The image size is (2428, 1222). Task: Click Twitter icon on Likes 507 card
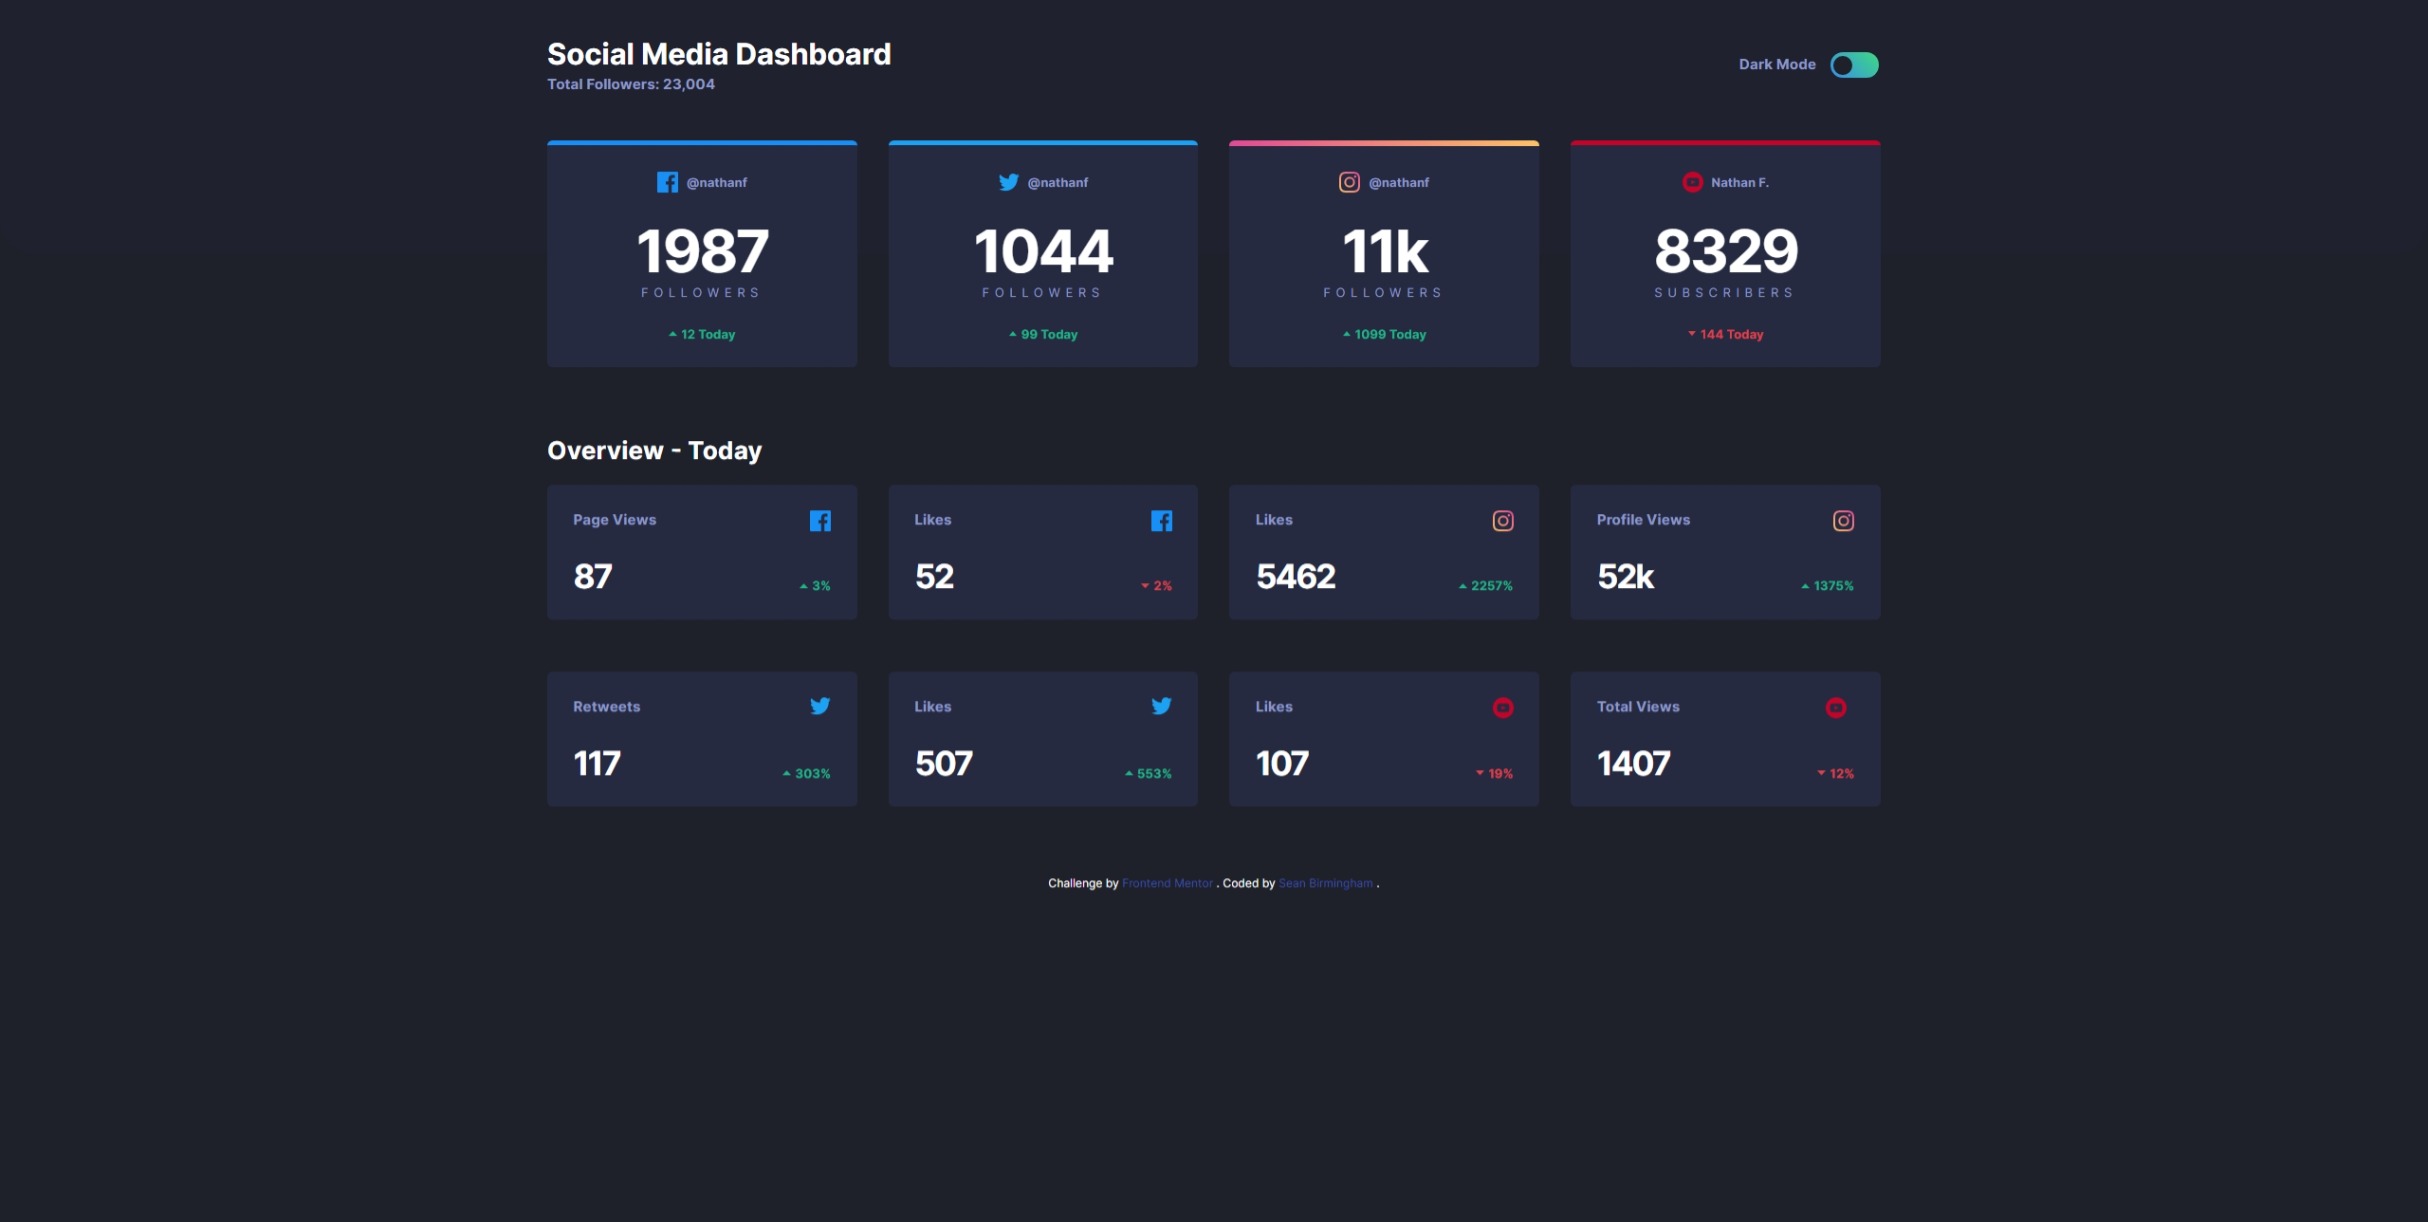pyautogui.click(x=1161, y=706)
